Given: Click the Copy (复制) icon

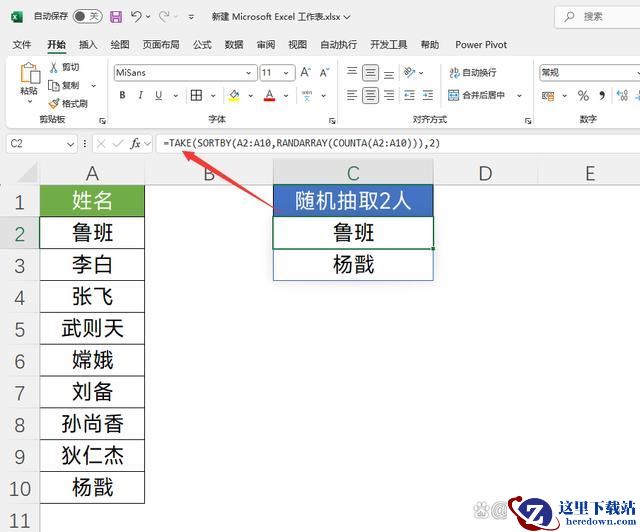Looking at the screenshot, I should coord(54,85).
